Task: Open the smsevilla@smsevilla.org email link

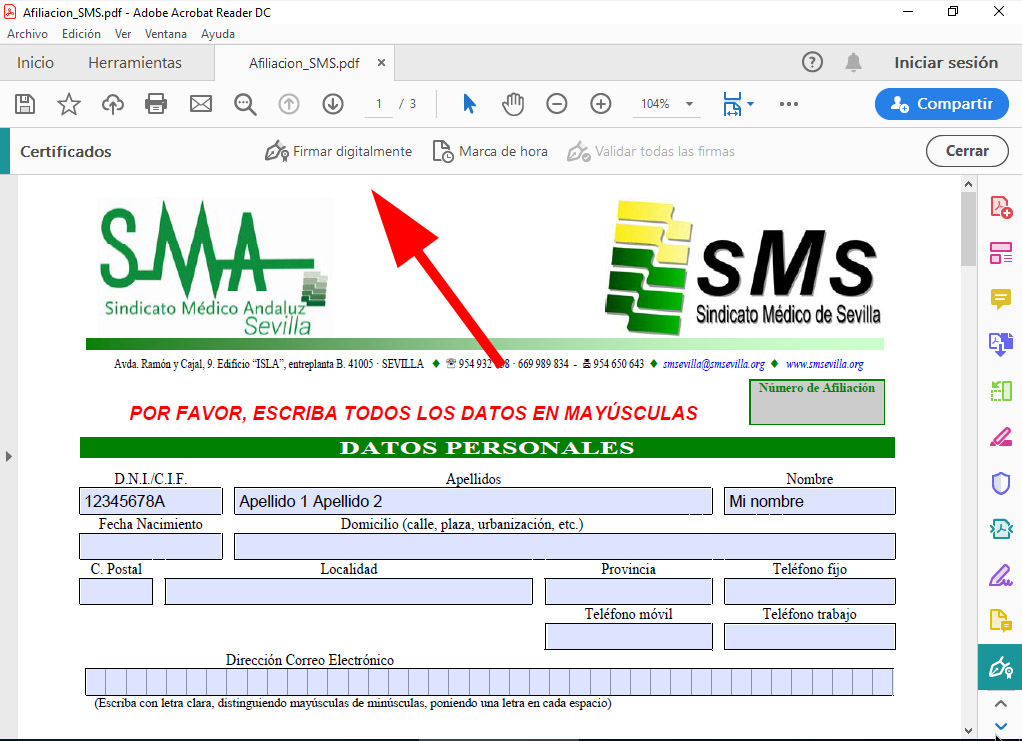Action: click(x=714, y=364)
